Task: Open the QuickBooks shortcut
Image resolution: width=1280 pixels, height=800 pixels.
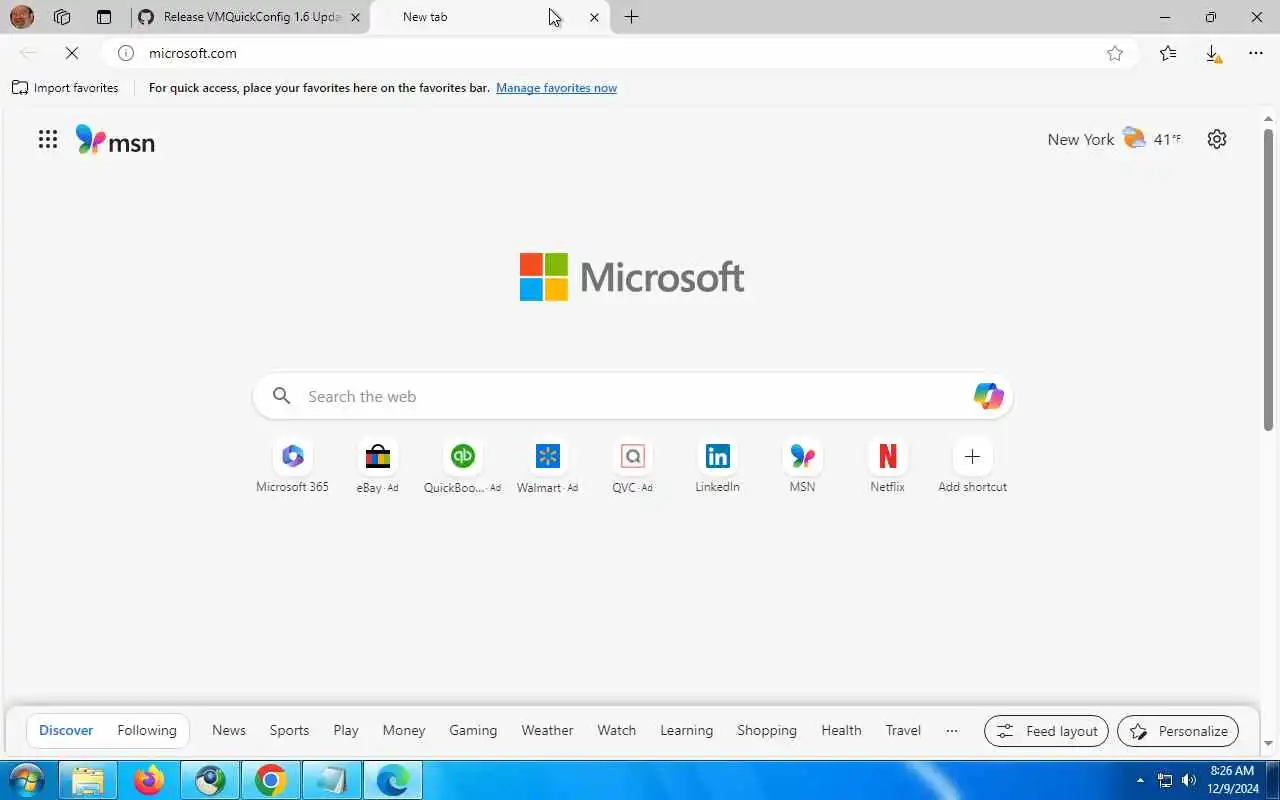Action: coord(462,466)
